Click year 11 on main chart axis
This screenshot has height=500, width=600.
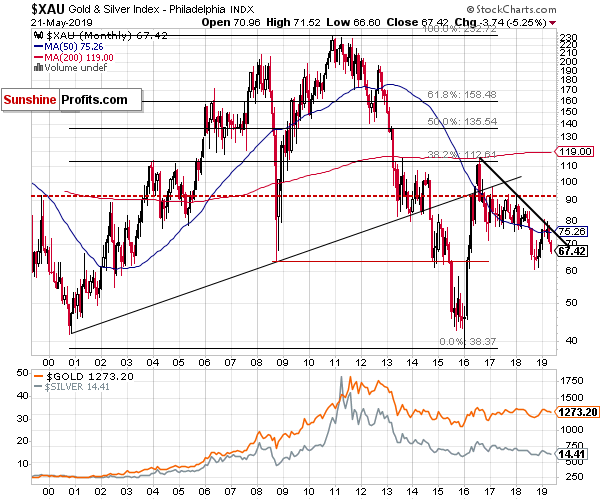point(334,362)
